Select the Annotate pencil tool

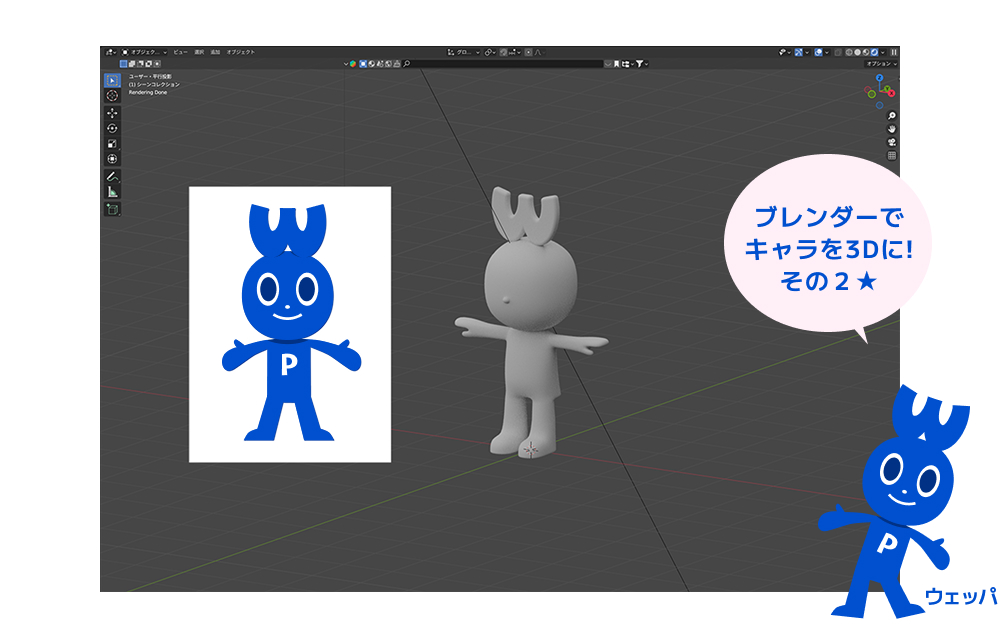[x=112, y=176]
